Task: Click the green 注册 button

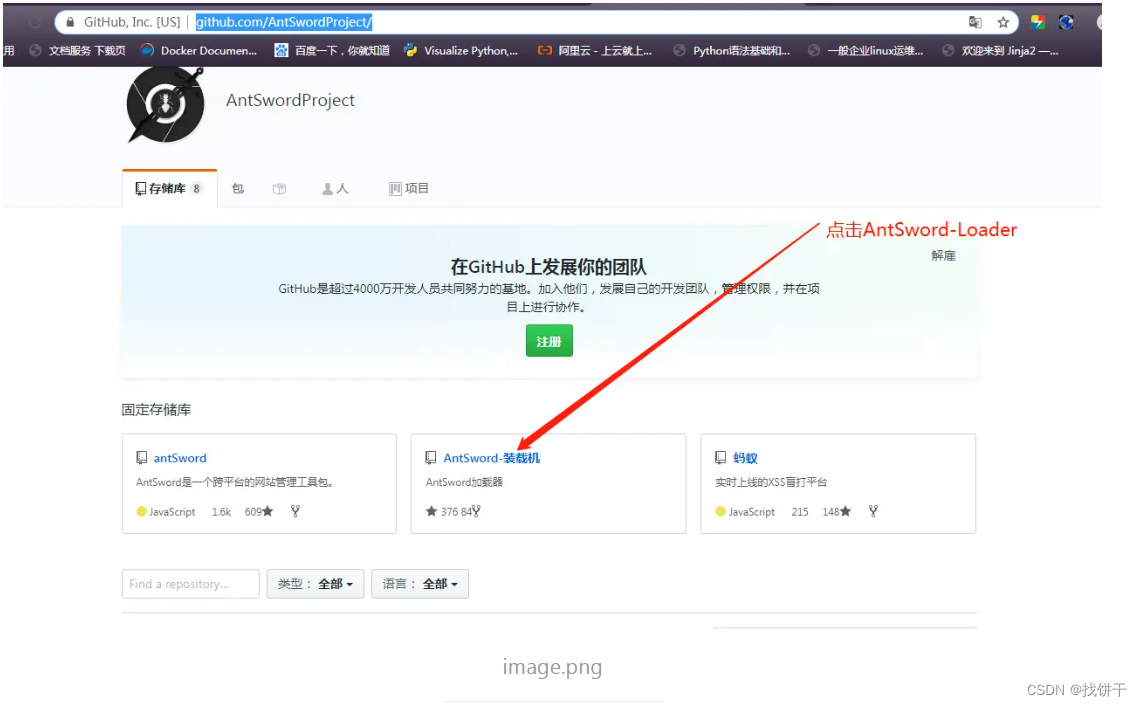Action: click(x=549, y=341)
